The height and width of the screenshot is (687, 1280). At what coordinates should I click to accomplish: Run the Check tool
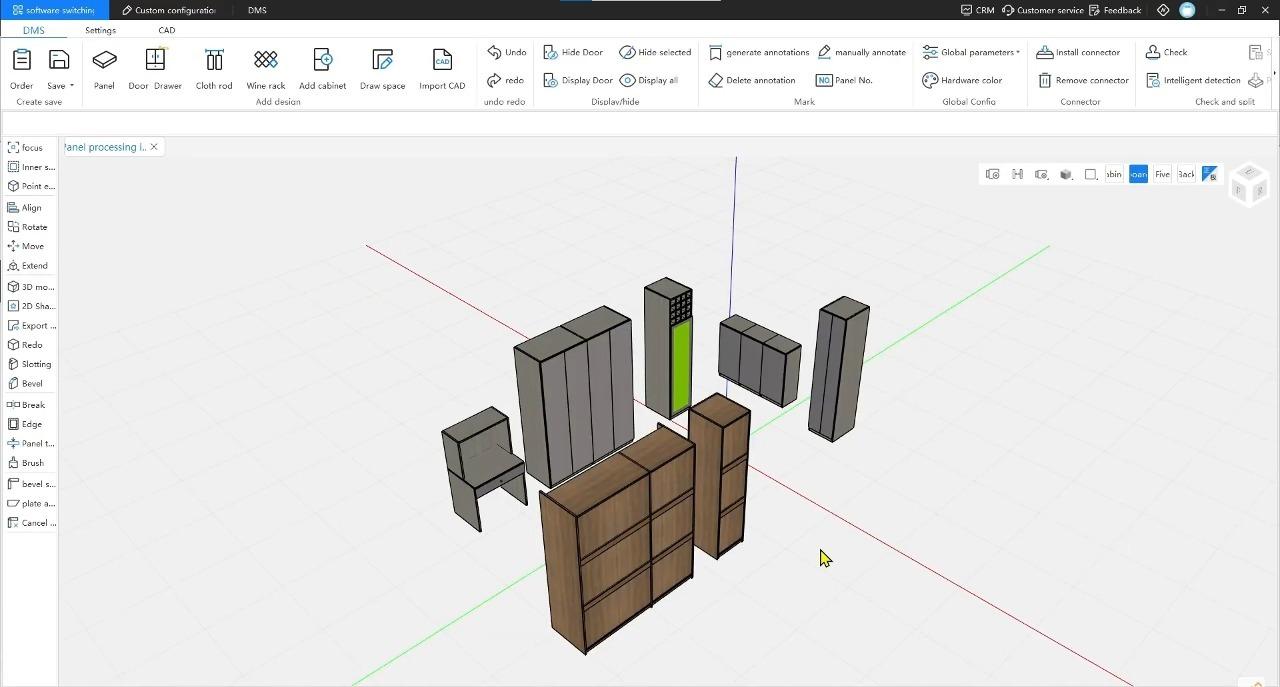[1166, 52]
